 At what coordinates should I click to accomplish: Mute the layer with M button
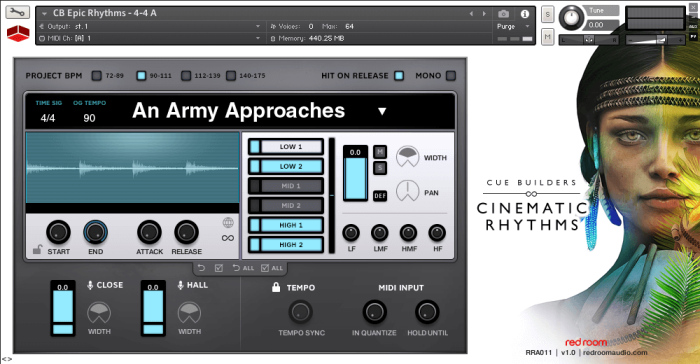[x=380, y=152]
